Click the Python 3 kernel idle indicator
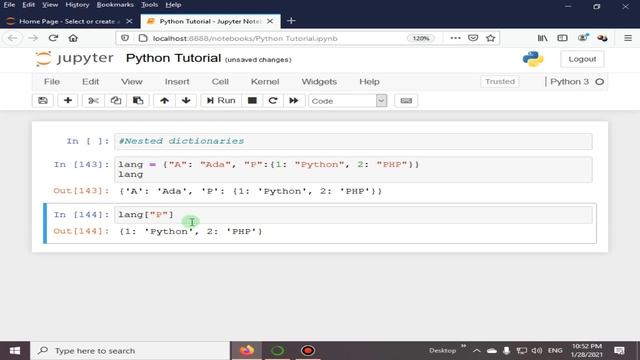 600,82
